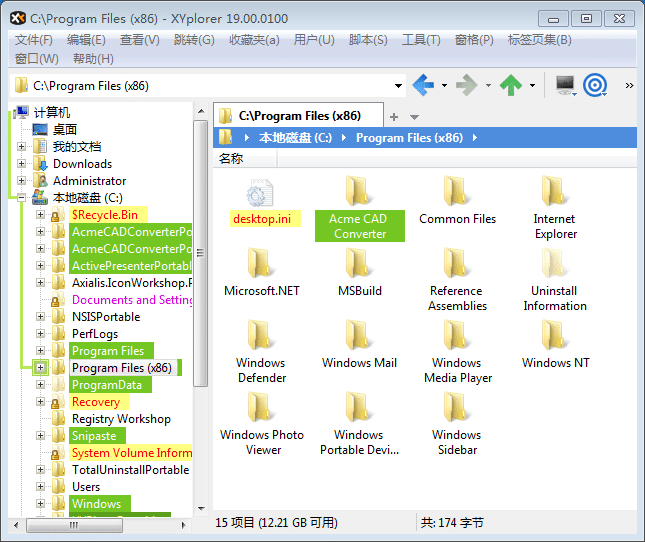
Task: Expand the Program Files (x86) tree node
Action: point(40,367)
